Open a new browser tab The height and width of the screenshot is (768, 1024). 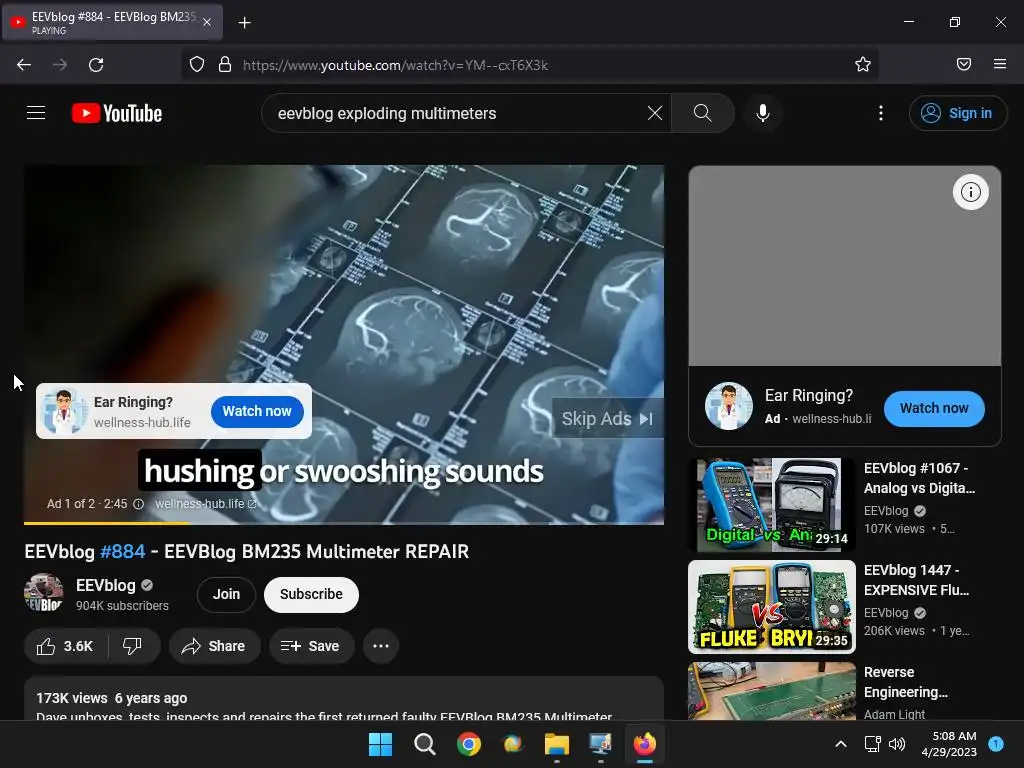click(244, 23)
